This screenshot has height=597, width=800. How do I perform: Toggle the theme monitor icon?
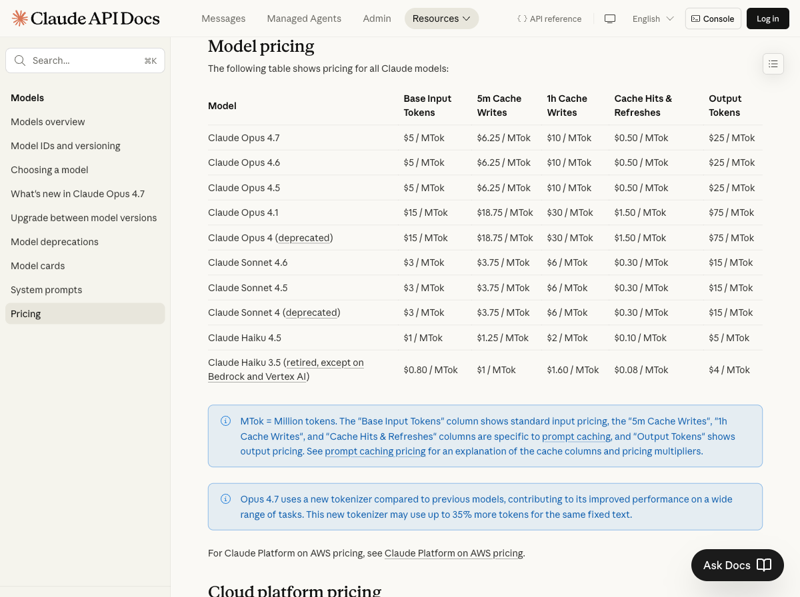(x=610, y=19)
